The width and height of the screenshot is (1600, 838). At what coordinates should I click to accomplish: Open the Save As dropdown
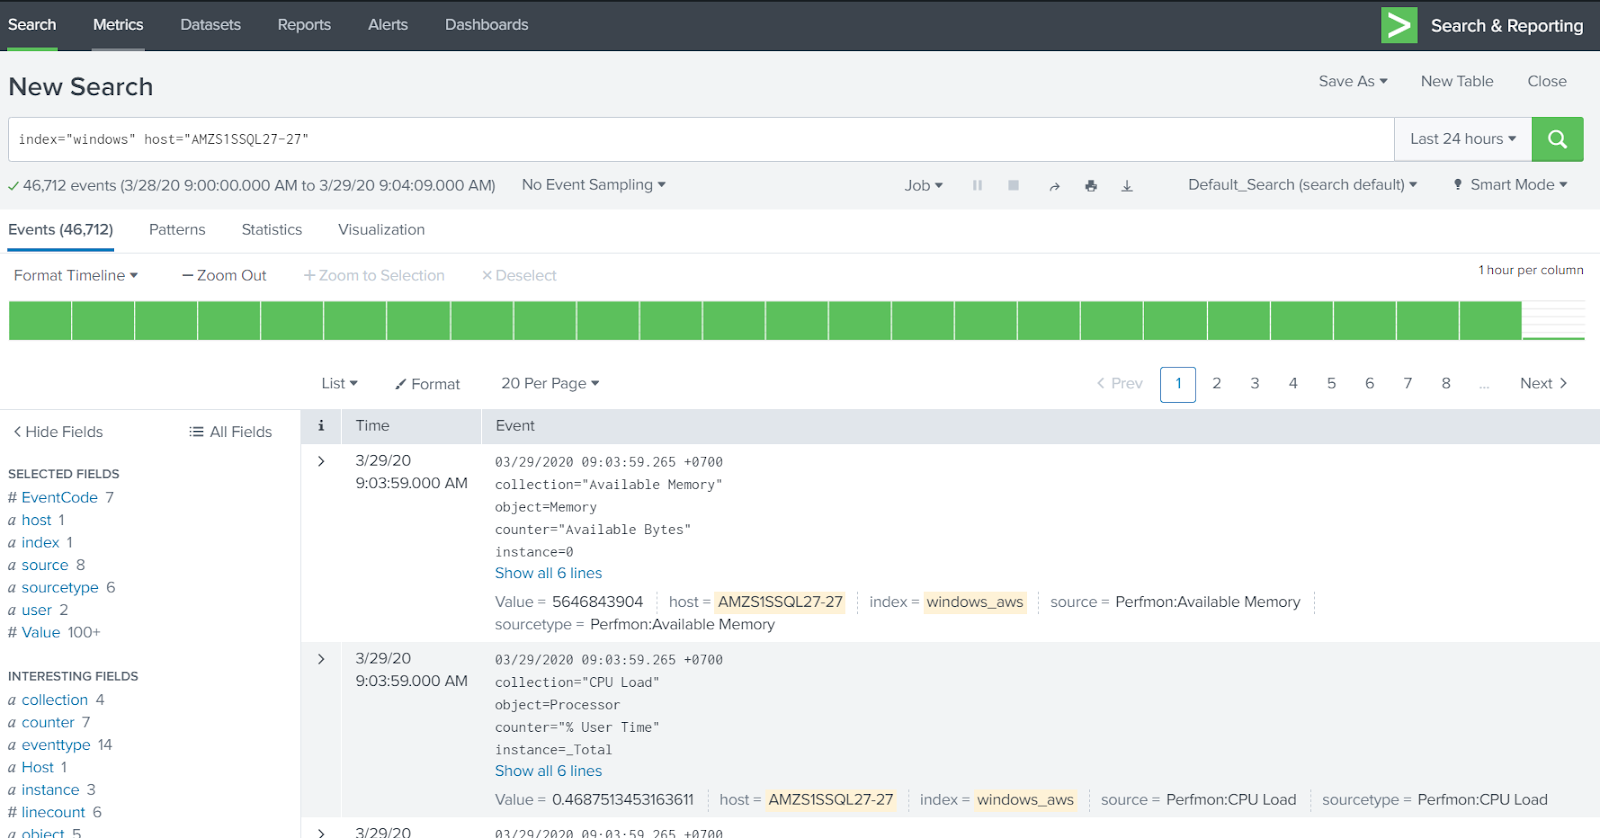click(1353, 81)
